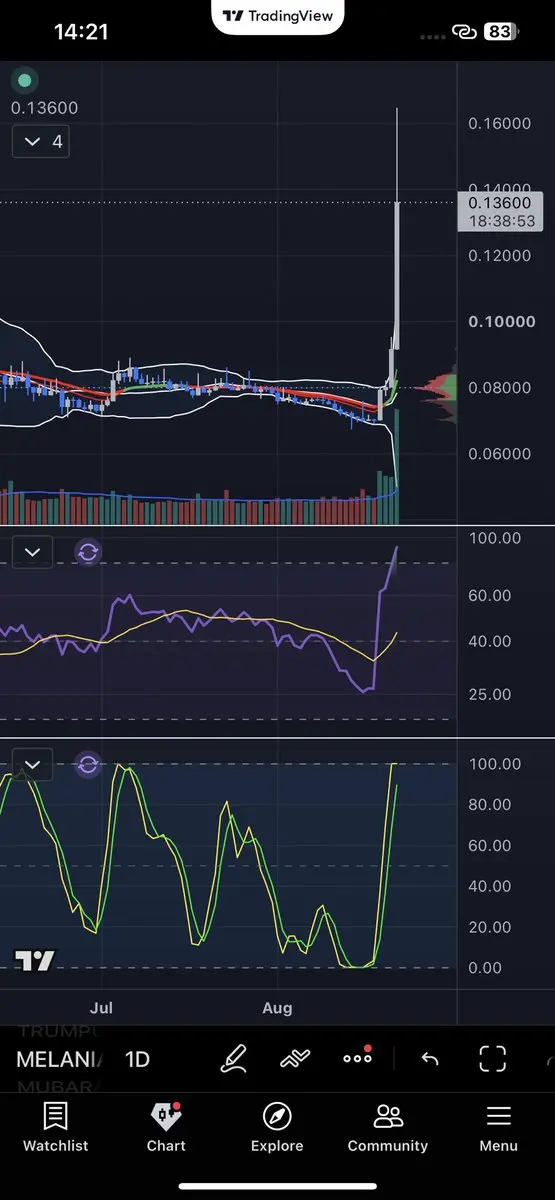Collapse the indicator legend showing 4
Image resolution: width=555 pixels, height=1200 pixels.
pos(41,142)
